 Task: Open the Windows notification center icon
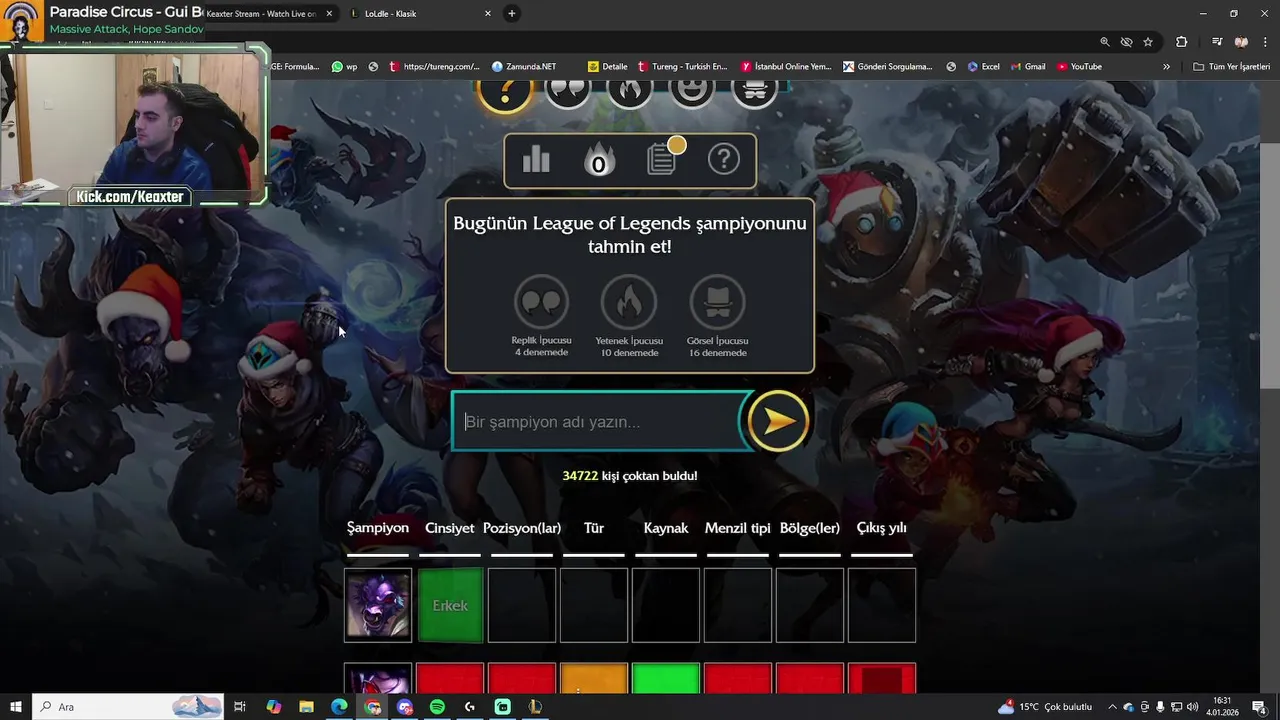pyautogui.click(x=1259, y=707)
